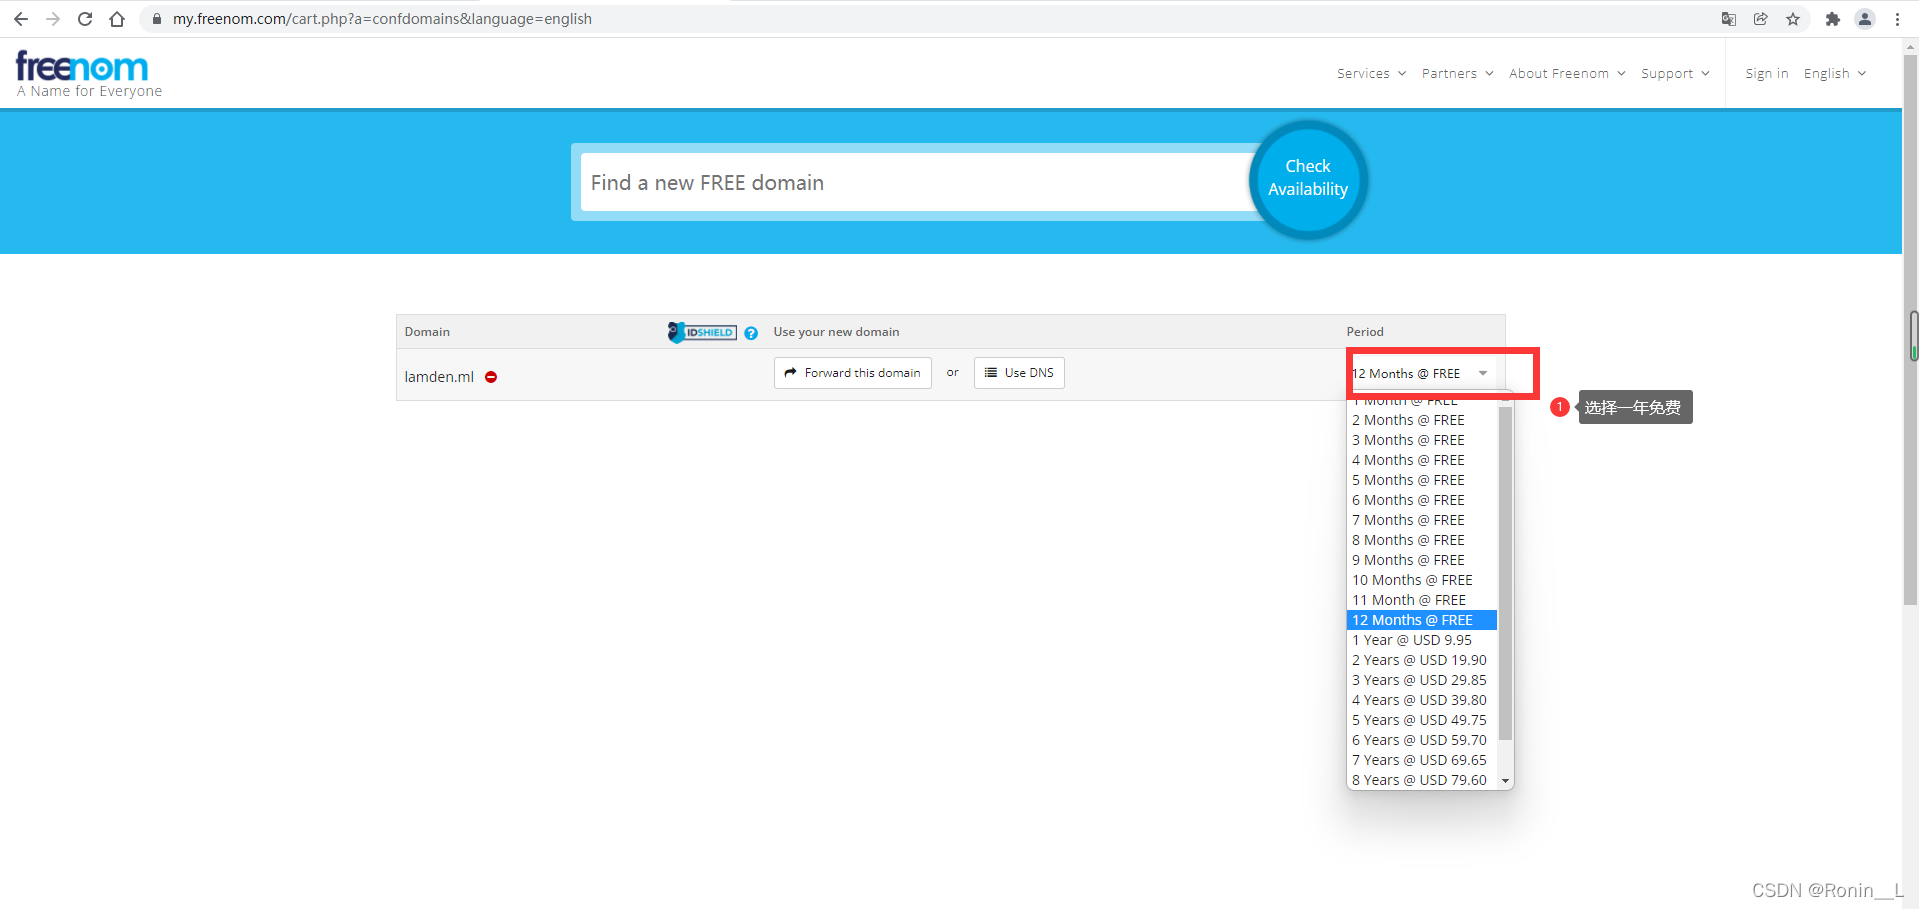
Task: Open the browser extensions puzzle icon
Action: [1833, 19]
